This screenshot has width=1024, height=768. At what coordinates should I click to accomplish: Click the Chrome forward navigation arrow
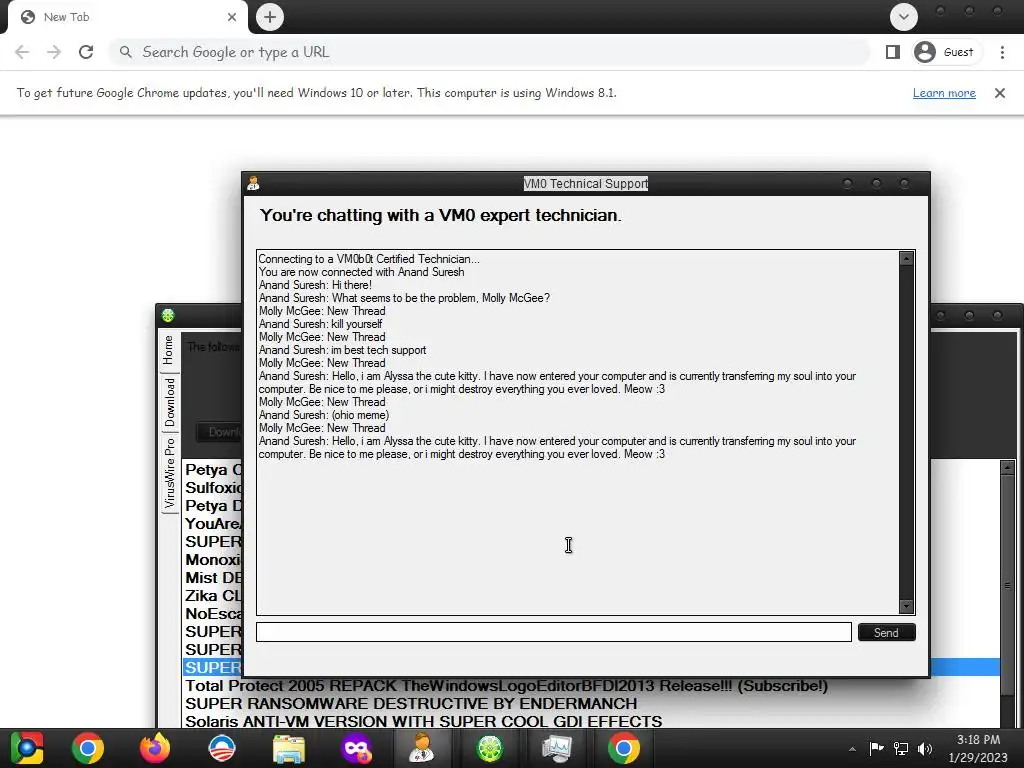[54, 52]
